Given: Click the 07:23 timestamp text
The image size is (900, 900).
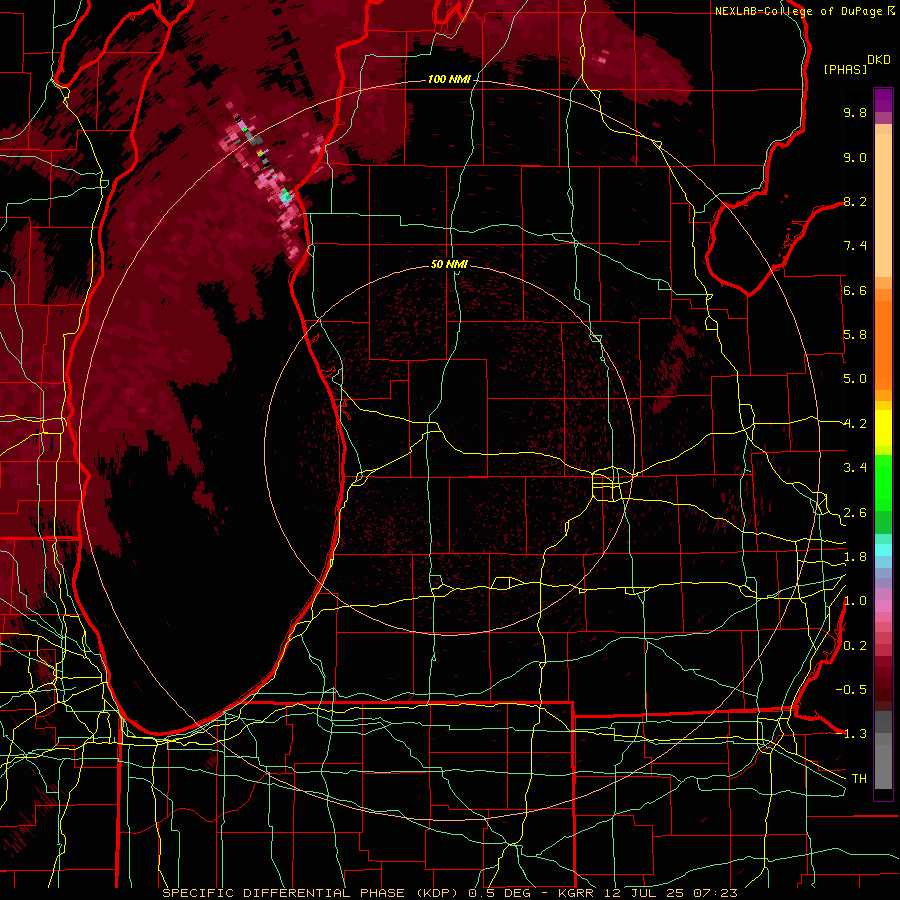Looking at the screenshot, I should click(x=715, y=893).
